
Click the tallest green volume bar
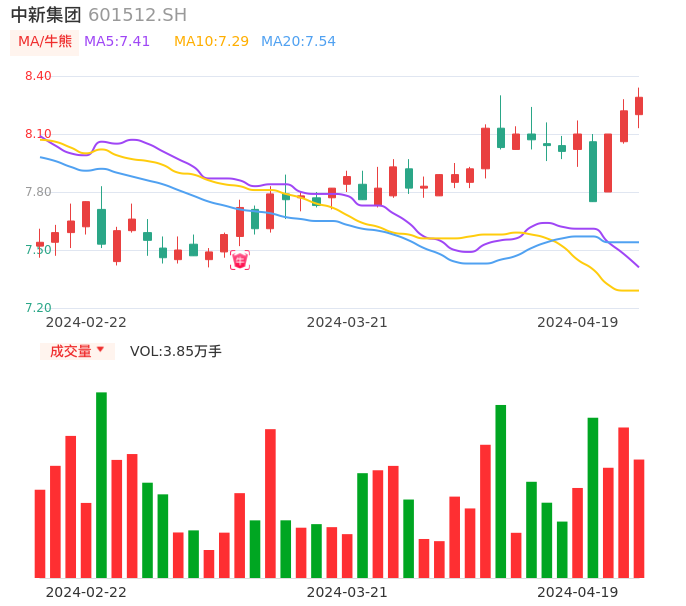pos(101,485)
